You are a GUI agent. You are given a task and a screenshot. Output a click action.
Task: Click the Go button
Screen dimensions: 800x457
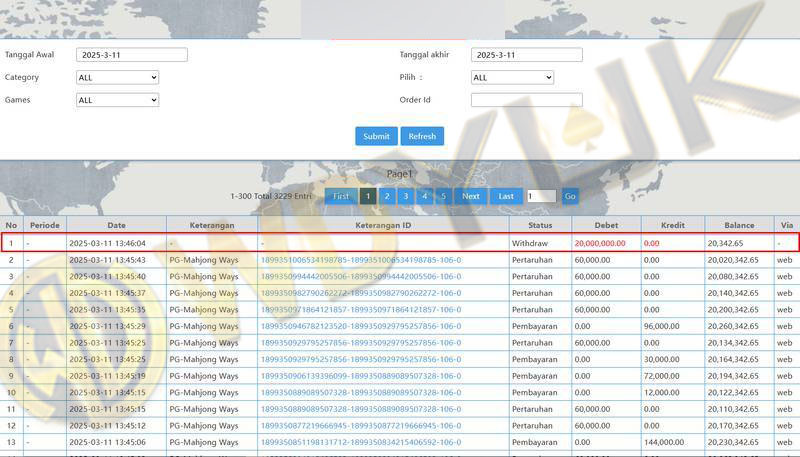(570, 196)
